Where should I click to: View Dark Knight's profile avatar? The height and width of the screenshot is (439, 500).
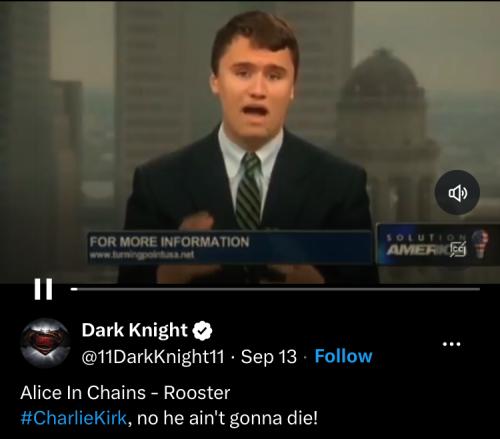tap(46, 343)
